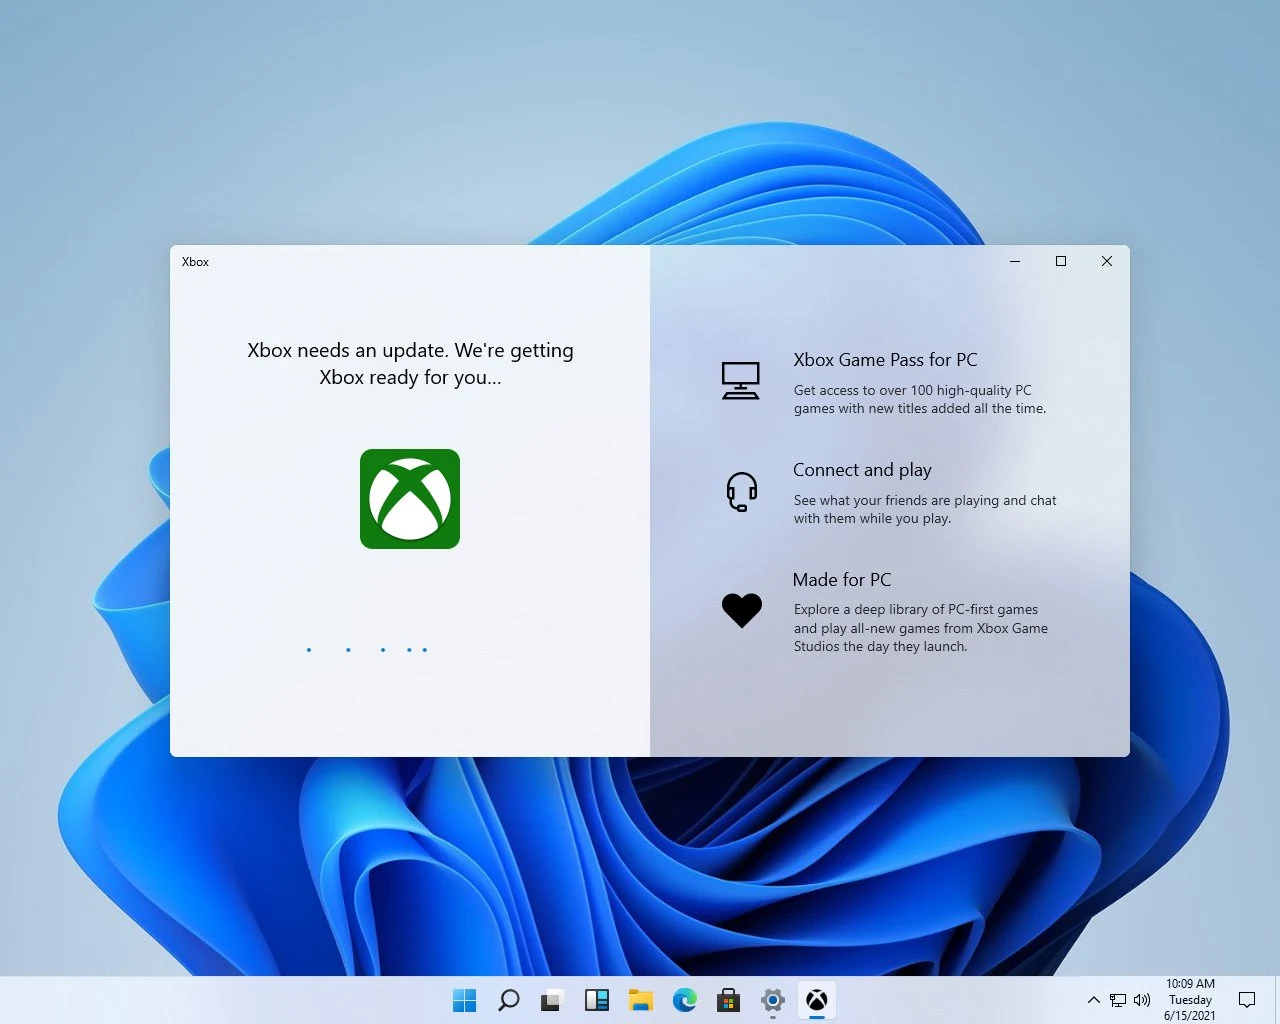This screenshot has width=1280, height=1024.
Task: Expand hidden icons in the system tray
Action: [x=1093, y=1000]
